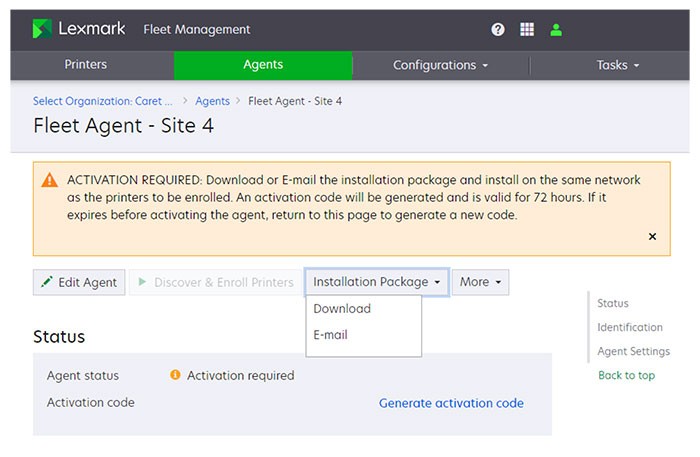Click the Agents breadcrumb link
700x457 pixels.
pyautogui.click(x=212, y=101)
